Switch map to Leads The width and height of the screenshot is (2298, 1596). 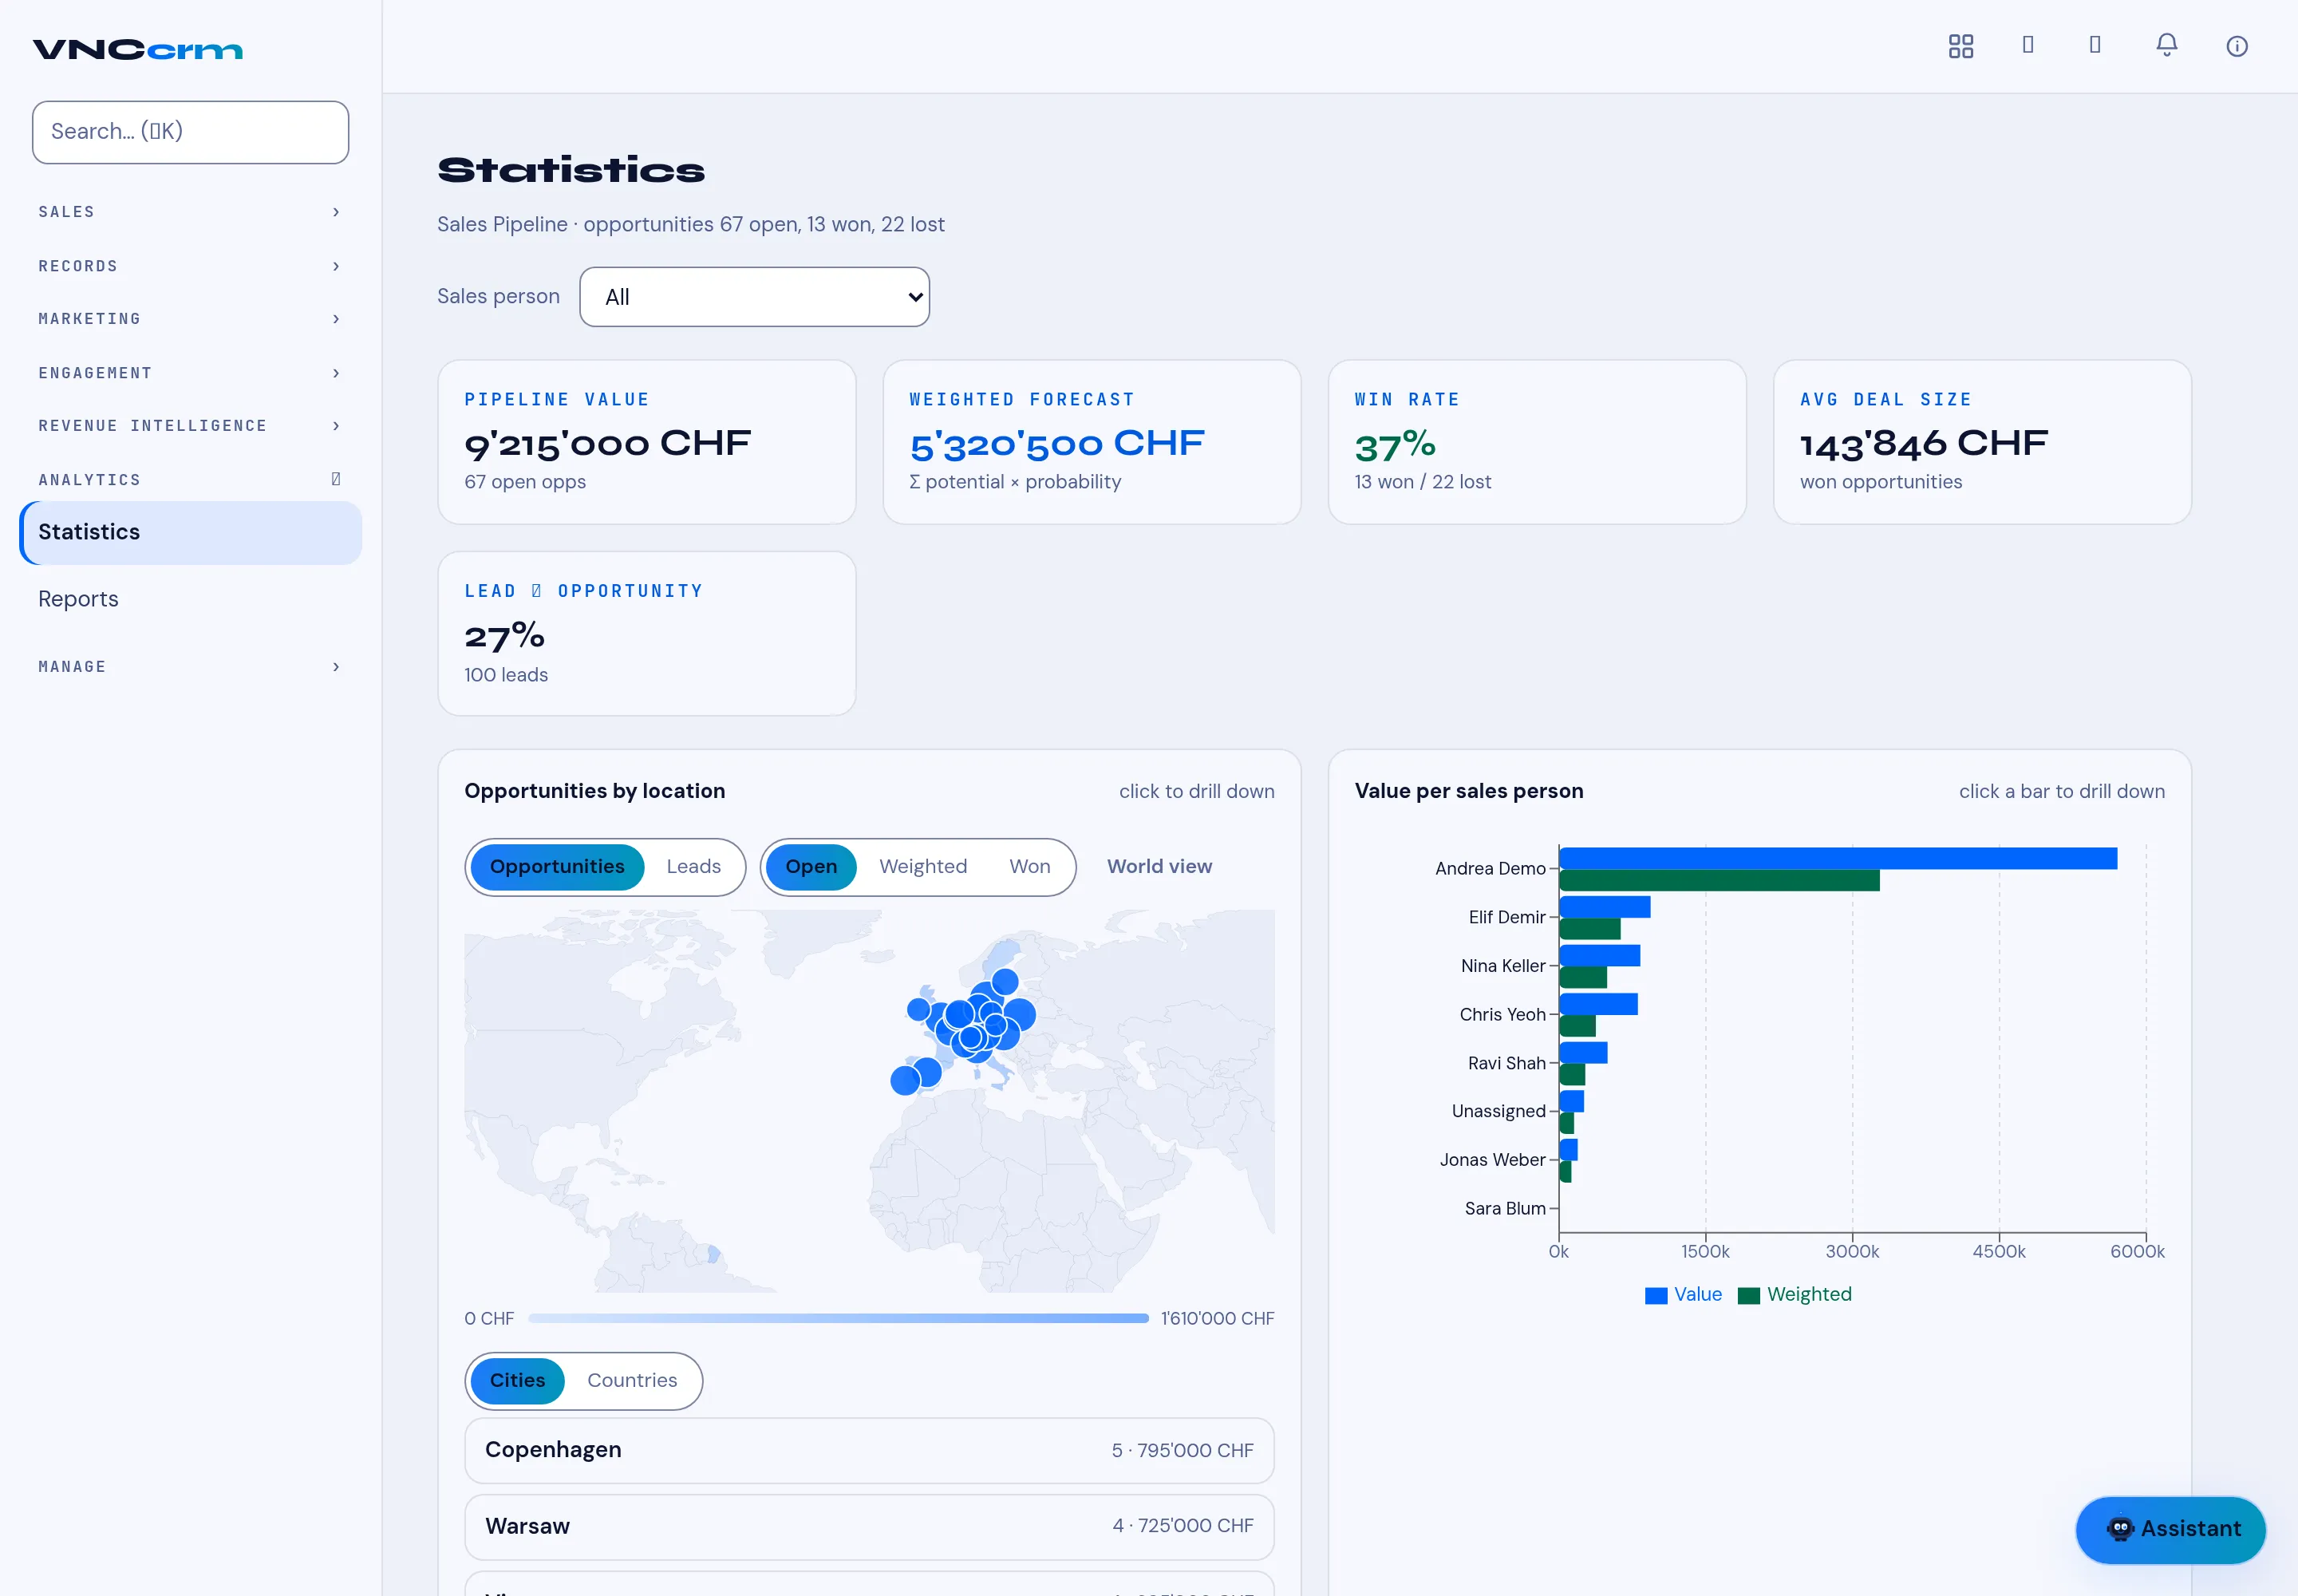click(x=693, y=867)
